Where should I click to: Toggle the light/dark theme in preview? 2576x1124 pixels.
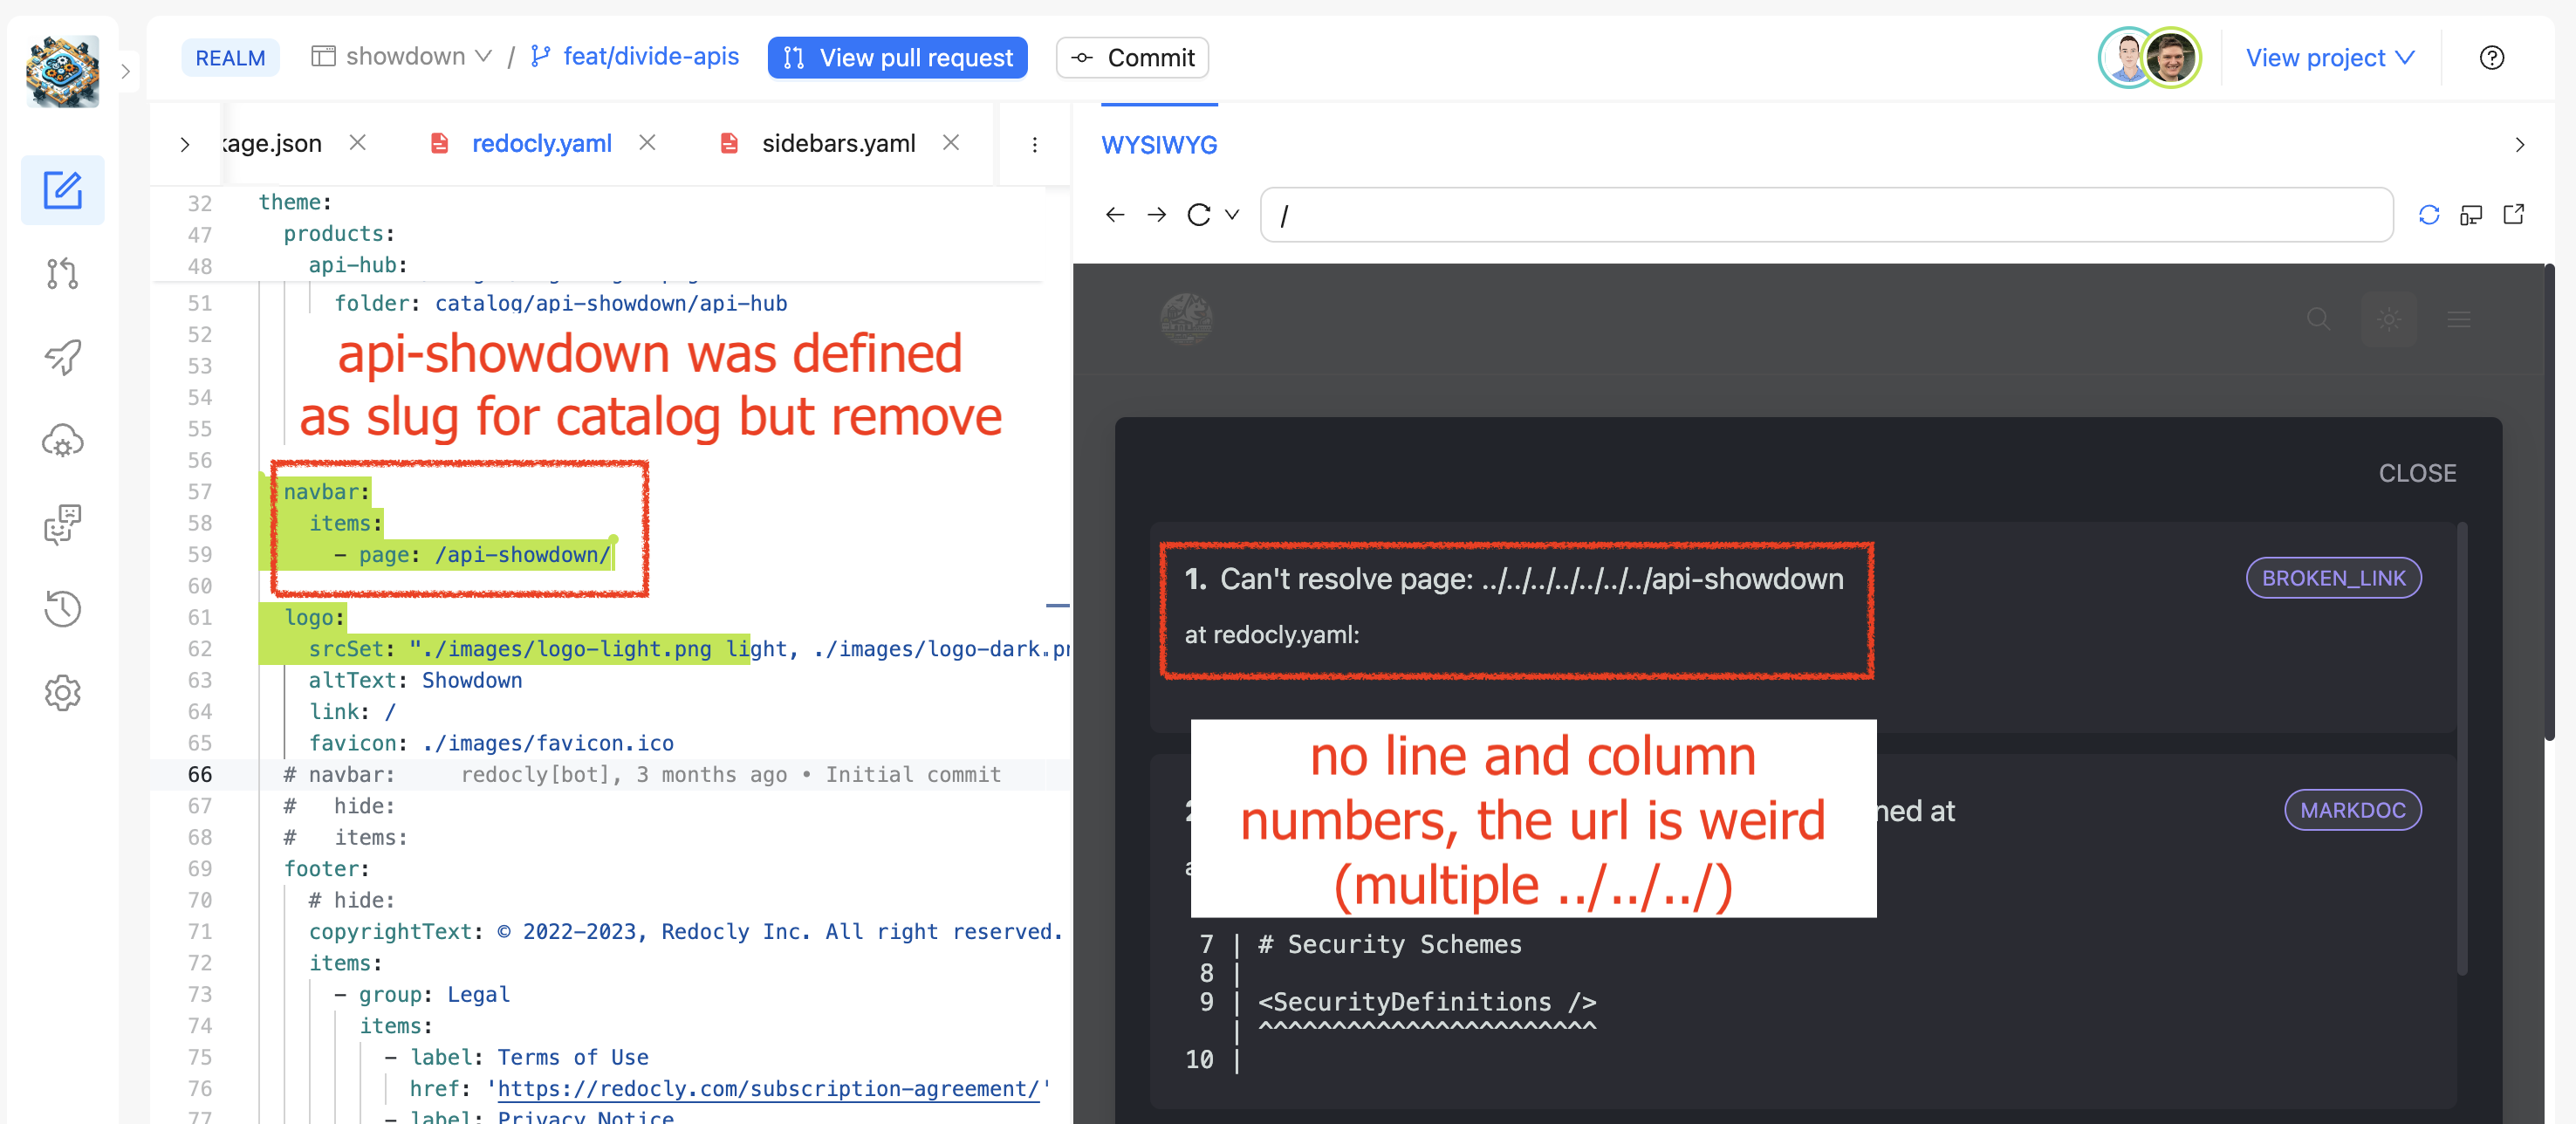(2388, 319)
